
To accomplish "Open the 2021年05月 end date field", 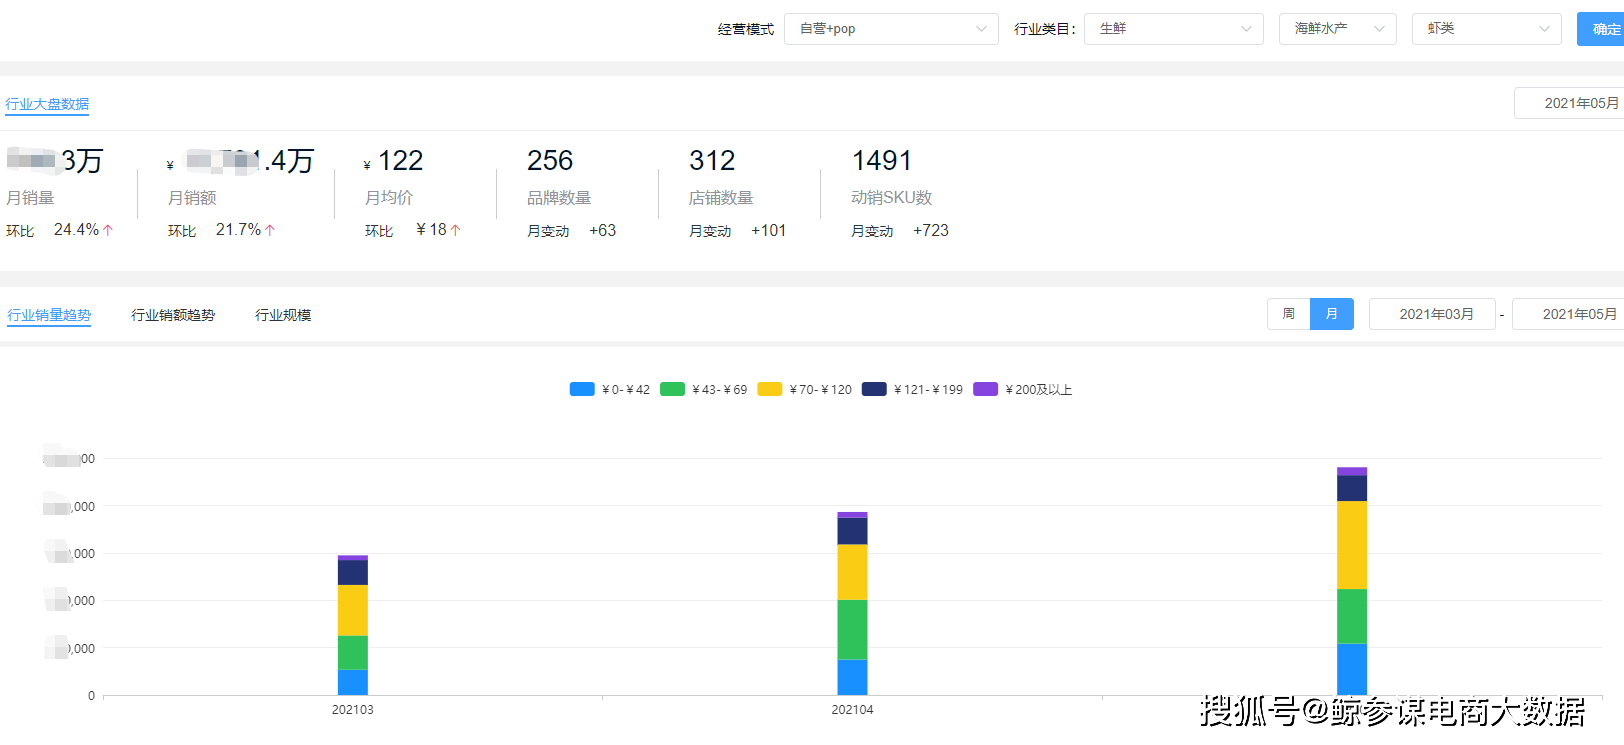I will (x=1568, y=314).
